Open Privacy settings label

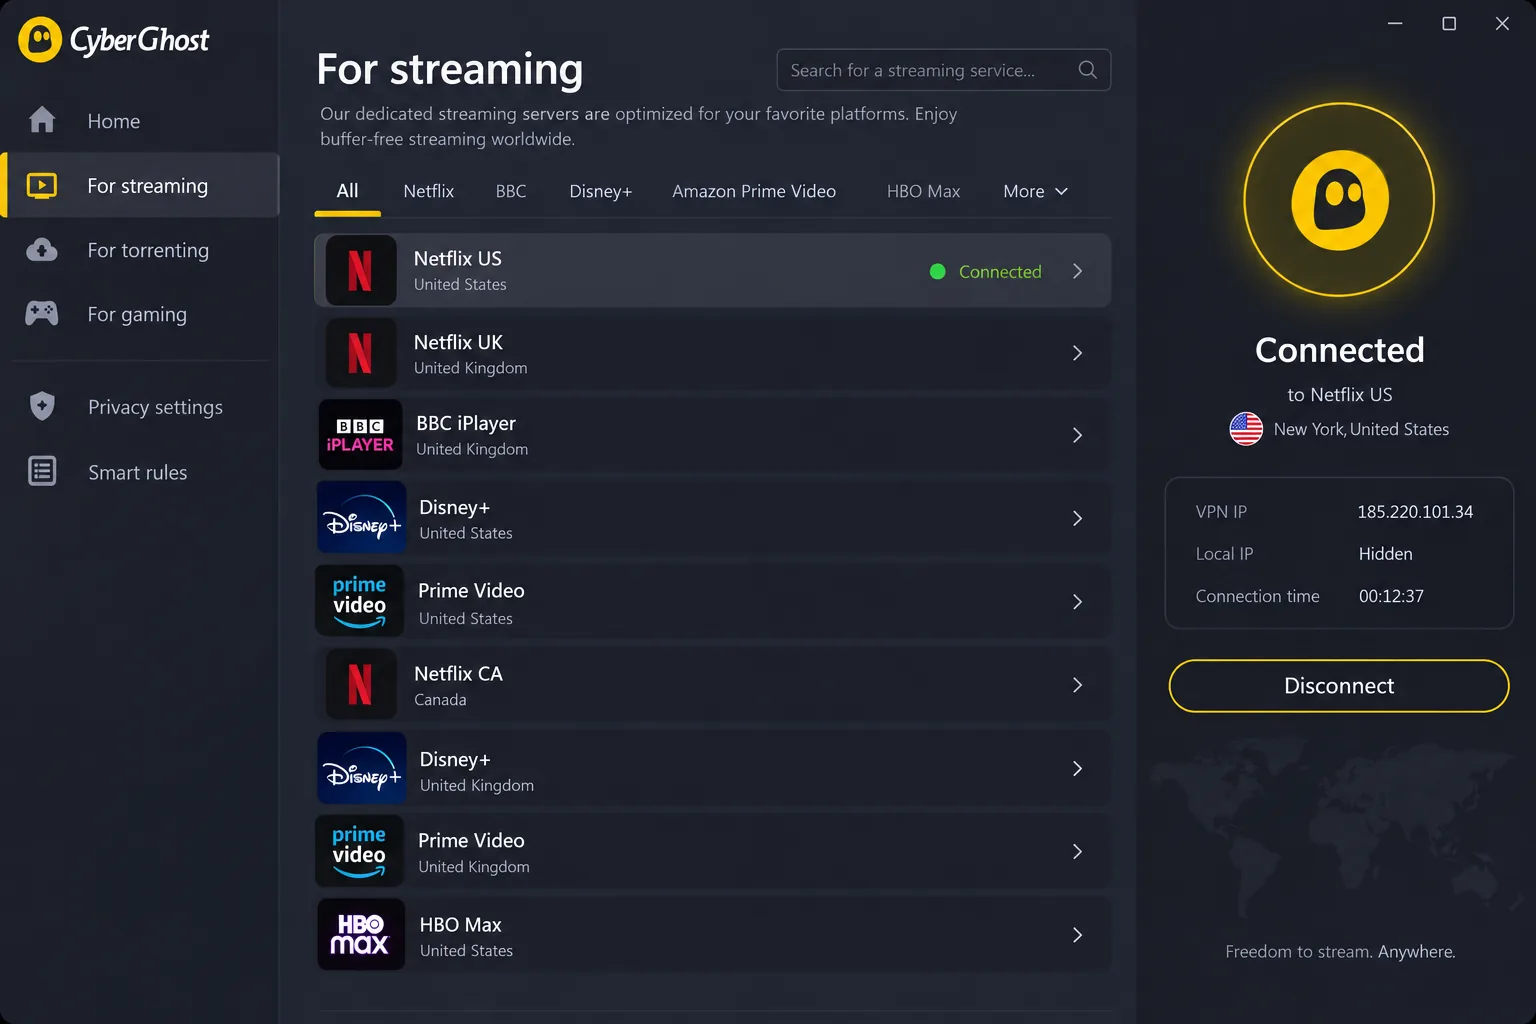point(155,407)
